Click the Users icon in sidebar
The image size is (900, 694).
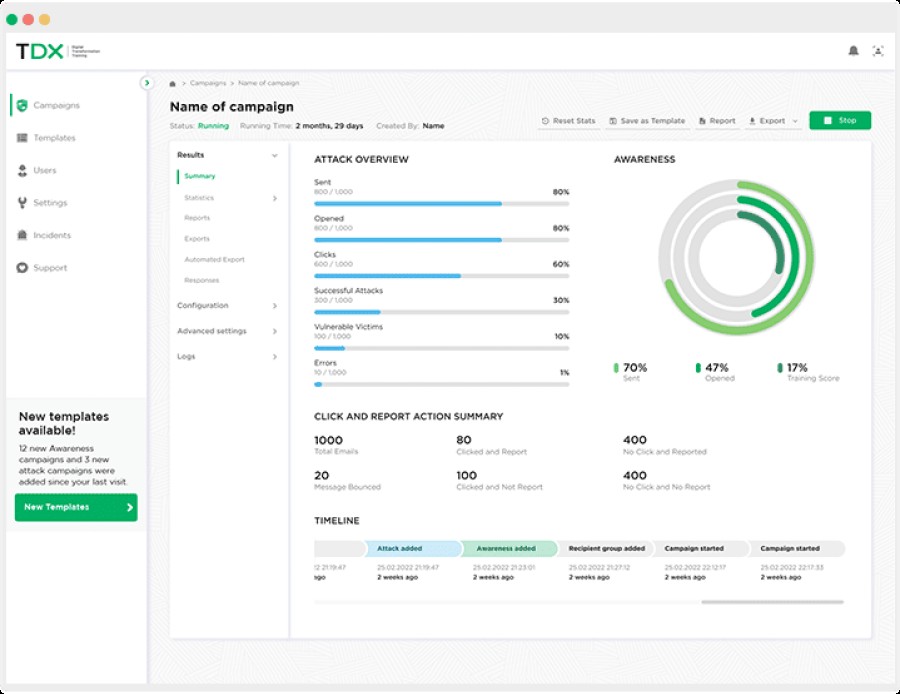point(22,171)
